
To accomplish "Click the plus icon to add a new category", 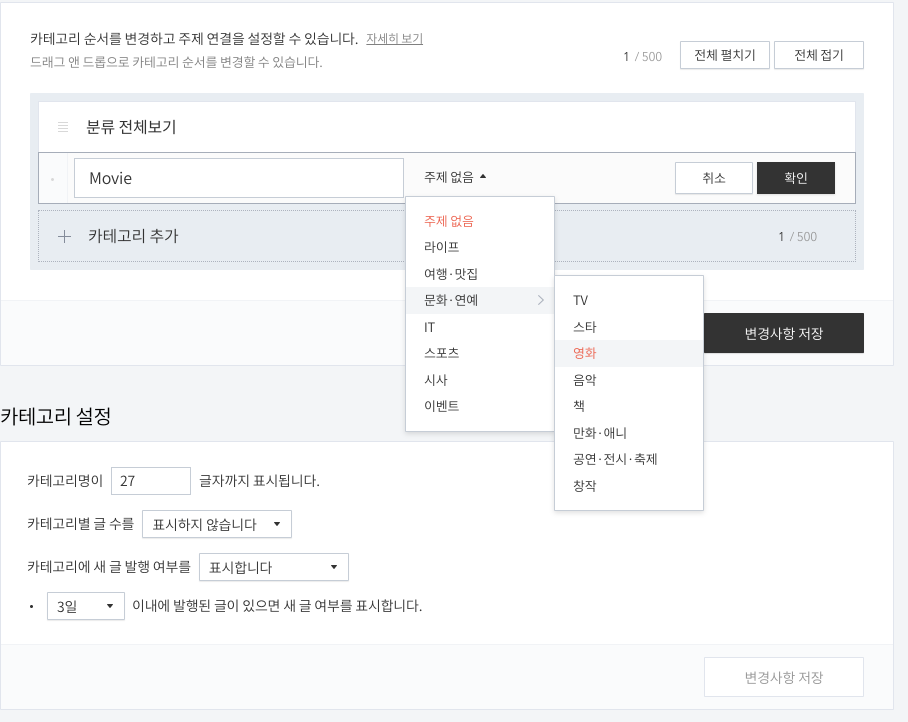I will pos(64,238).
